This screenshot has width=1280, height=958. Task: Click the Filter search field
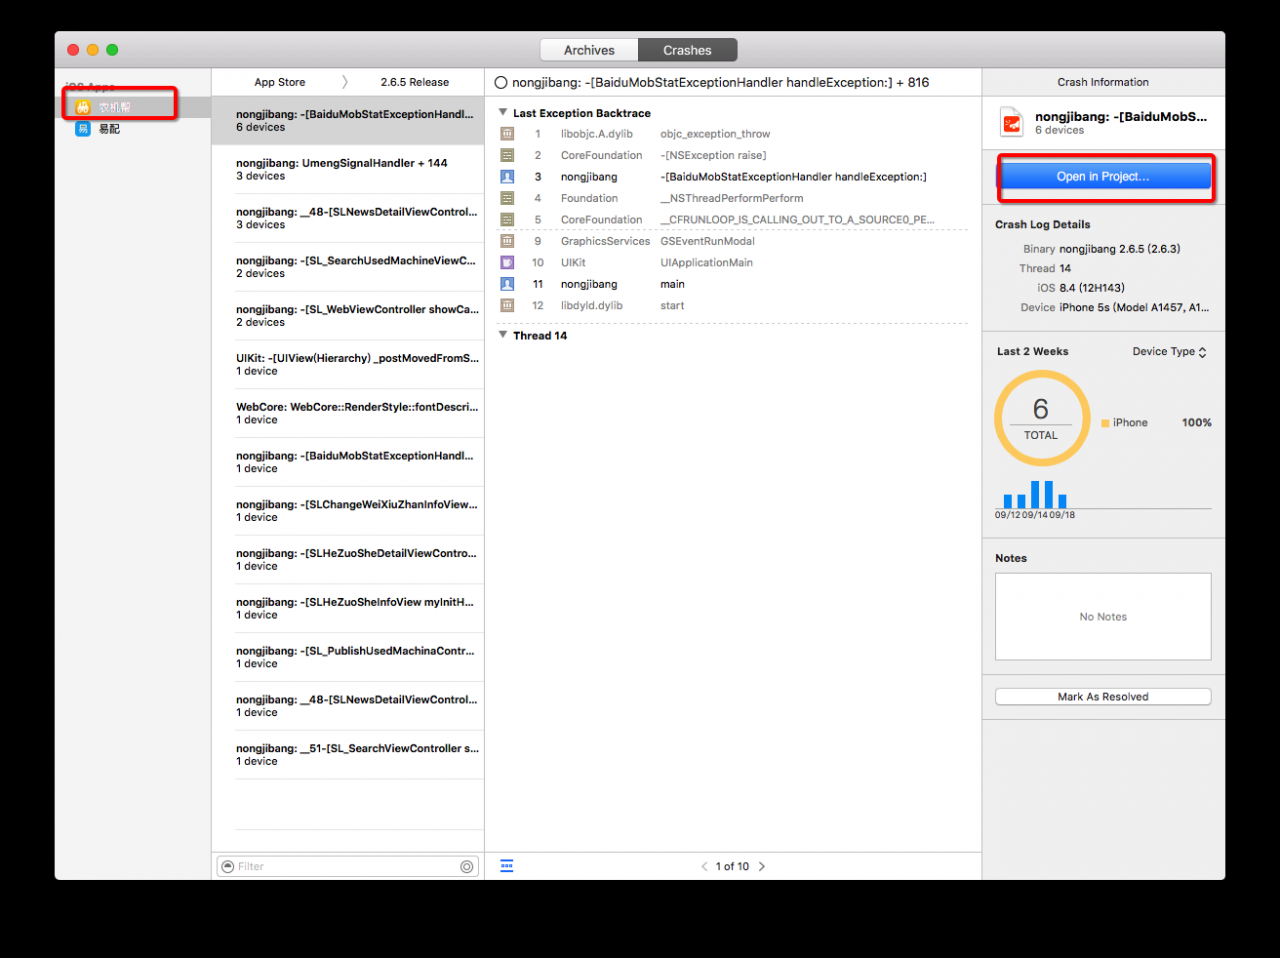click(347, 867)
